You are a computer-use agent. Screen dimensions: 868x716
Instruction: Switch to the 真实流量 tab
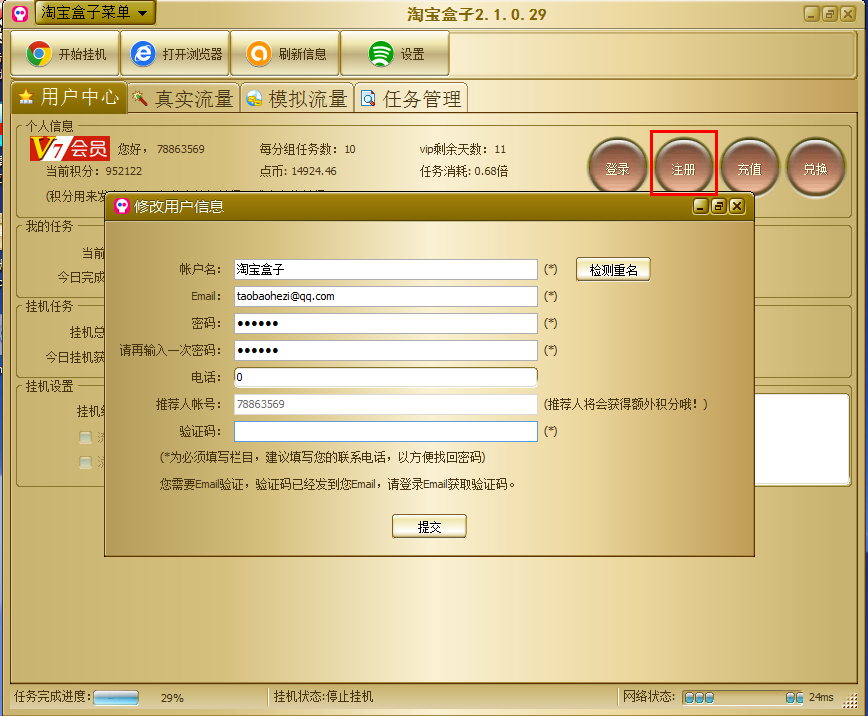184,99
